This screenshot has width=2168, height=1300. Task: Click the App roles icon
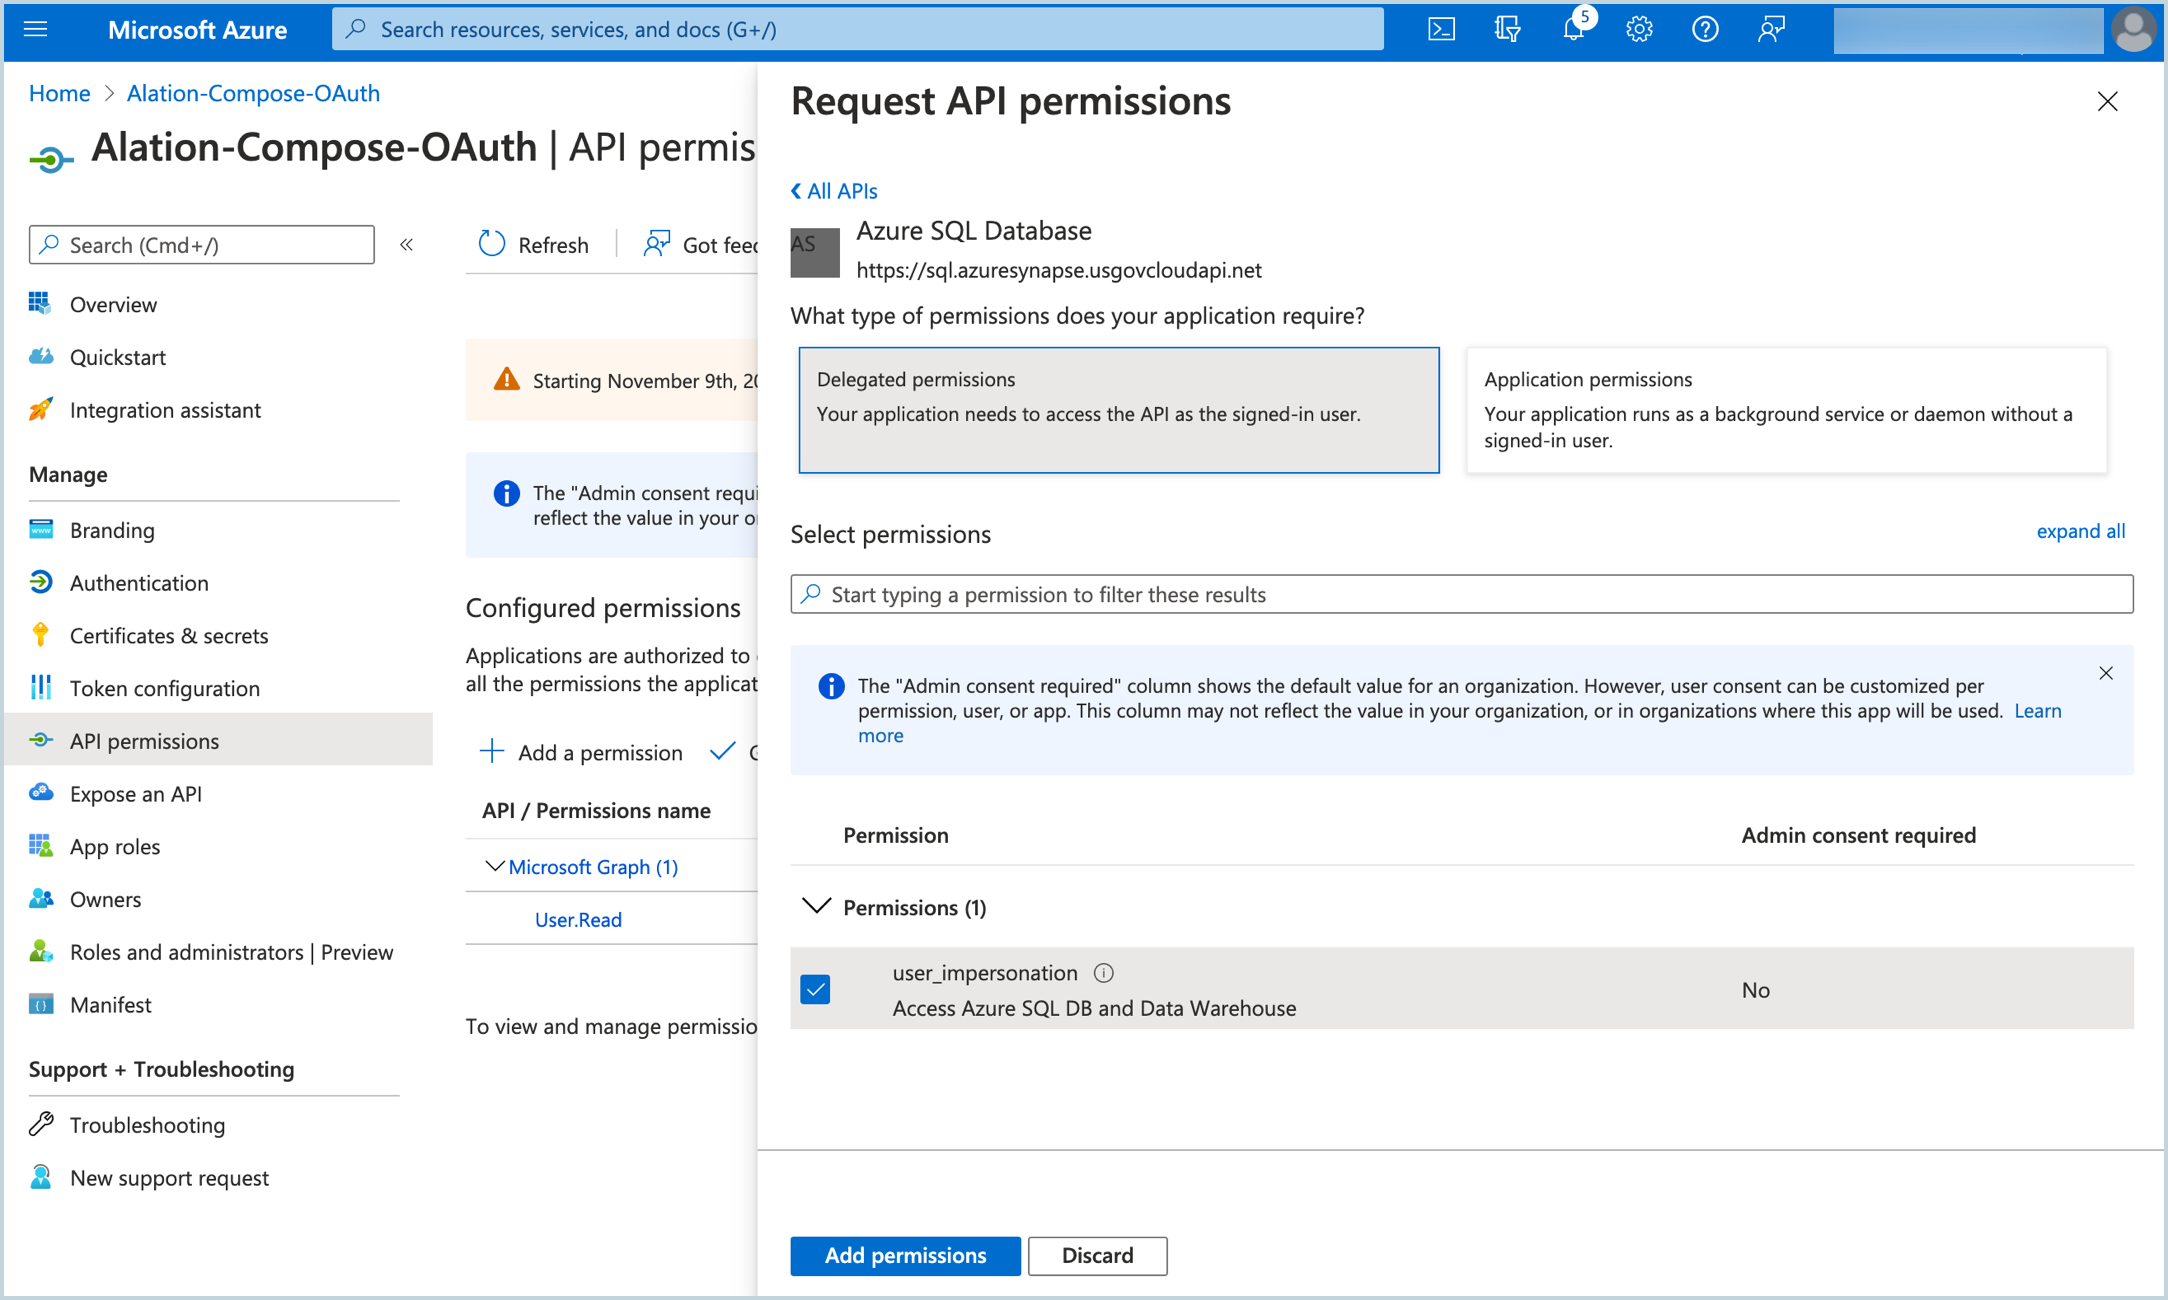(x=40, y=846)
